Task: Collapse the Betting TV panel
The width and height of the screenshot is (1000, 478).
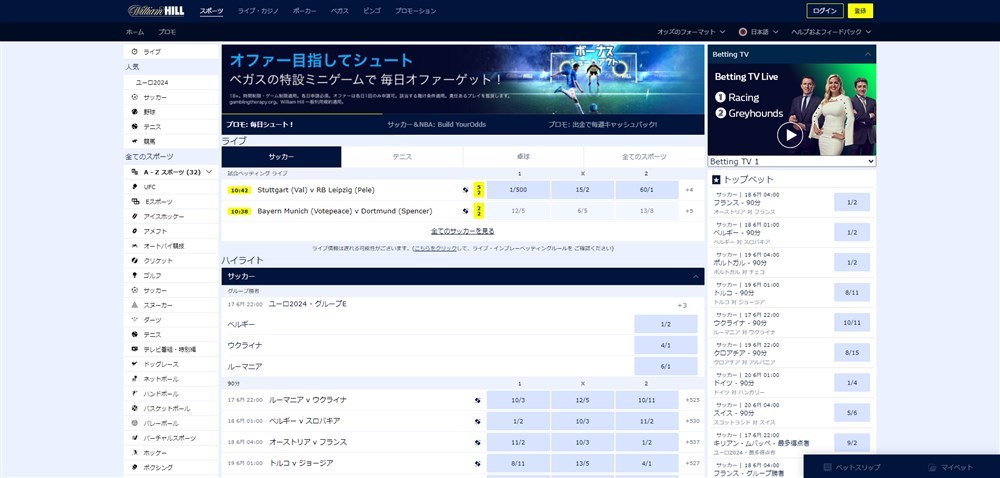Action: click(867, 54)
